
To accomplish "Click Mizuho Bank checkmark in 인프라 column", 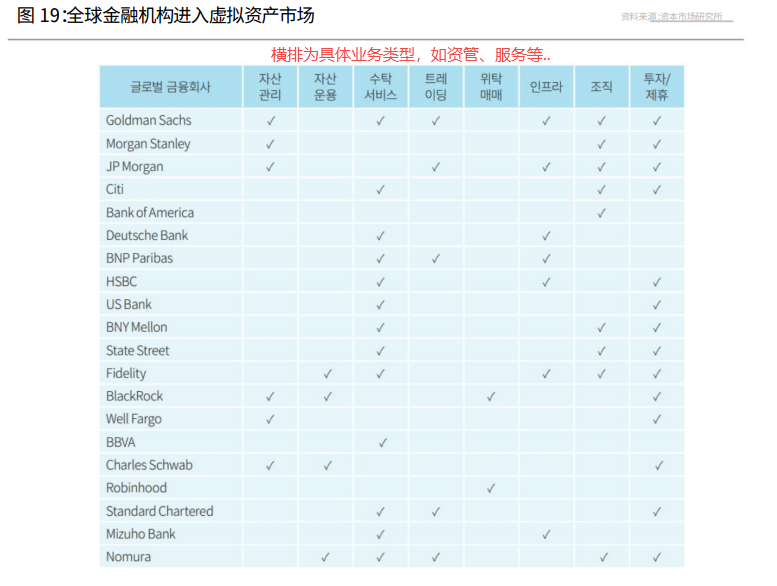I will (546, 535).
